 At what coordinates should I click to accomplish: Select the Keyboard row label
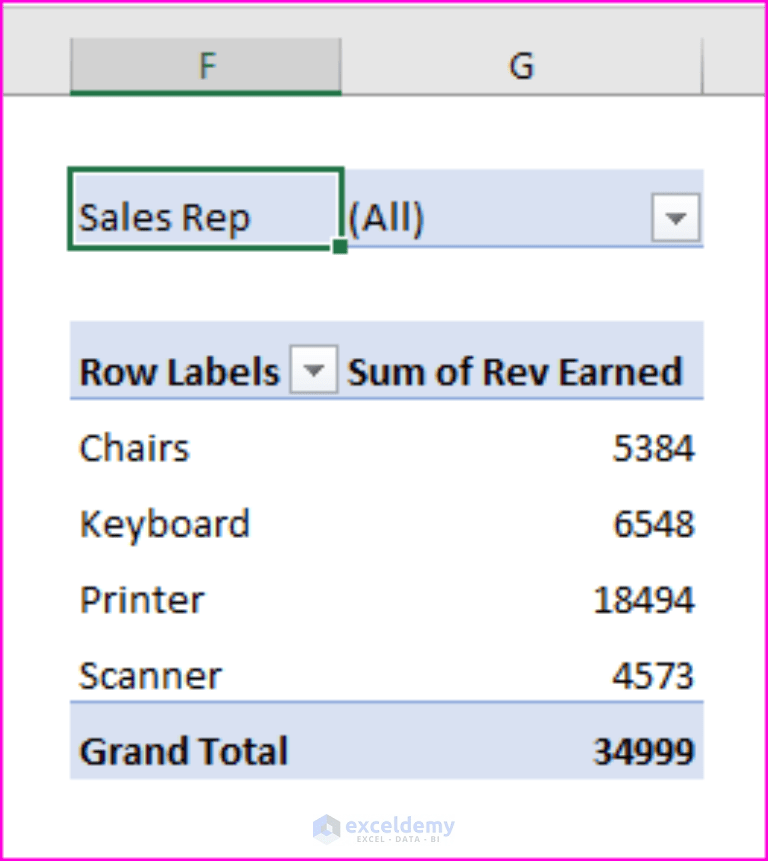click(164, 523)
